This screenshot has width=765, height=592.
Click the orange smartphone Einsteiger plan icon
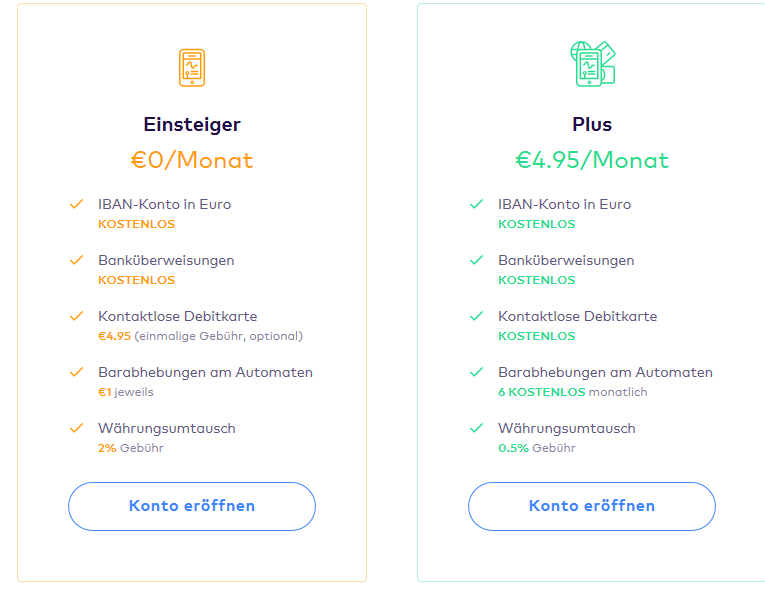click(191, 67)
